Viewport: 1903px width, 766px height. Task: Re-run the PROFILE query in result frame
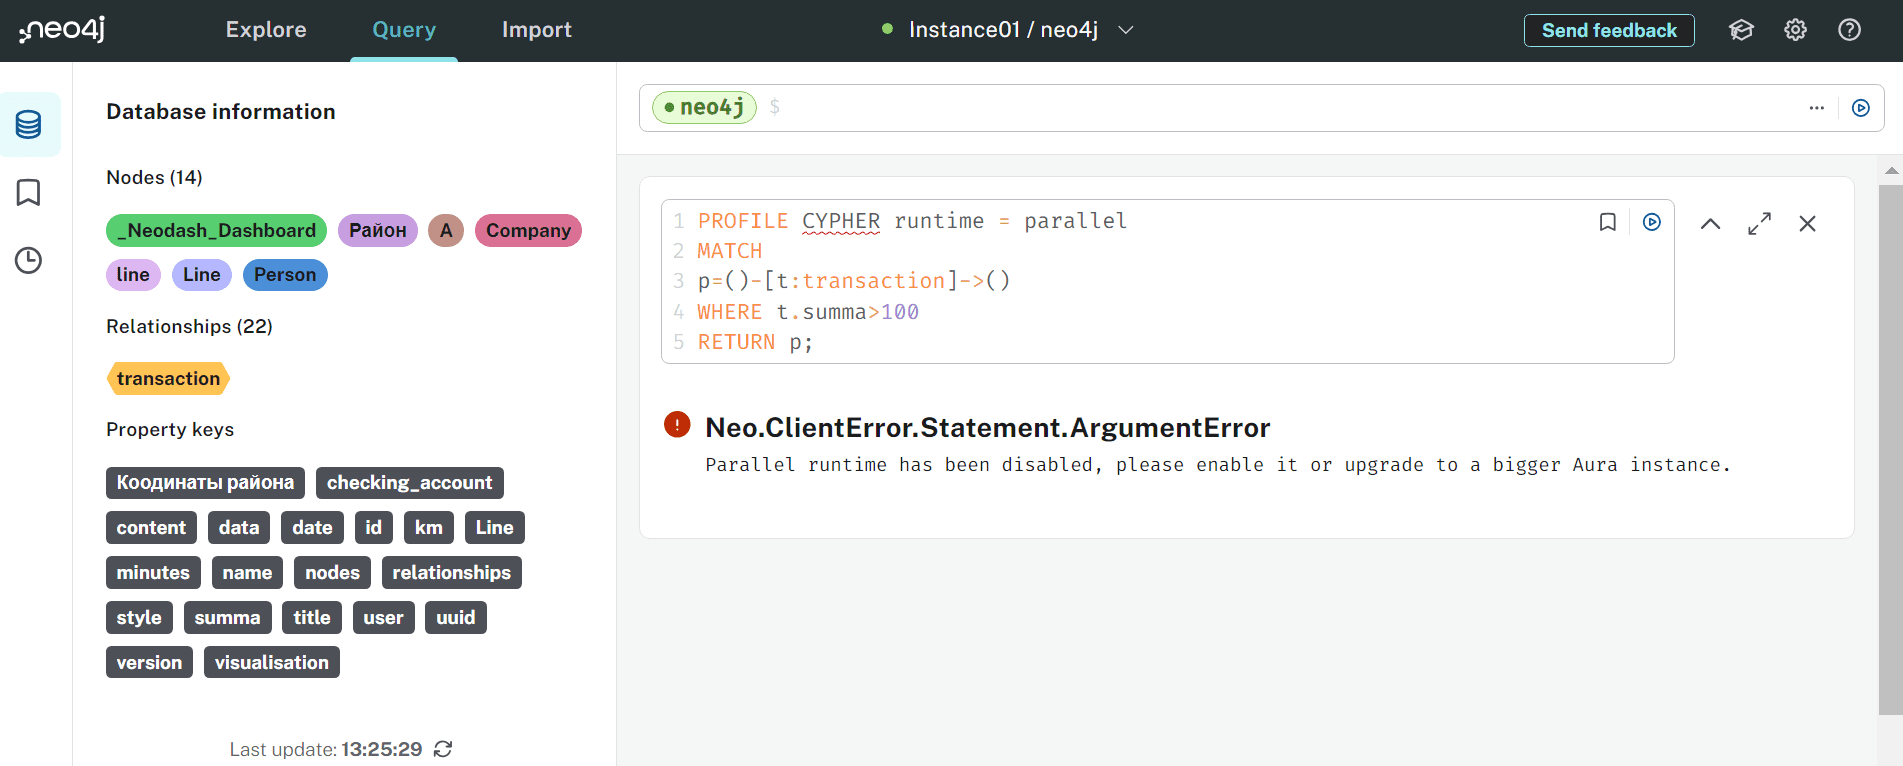pos(1651,222)
